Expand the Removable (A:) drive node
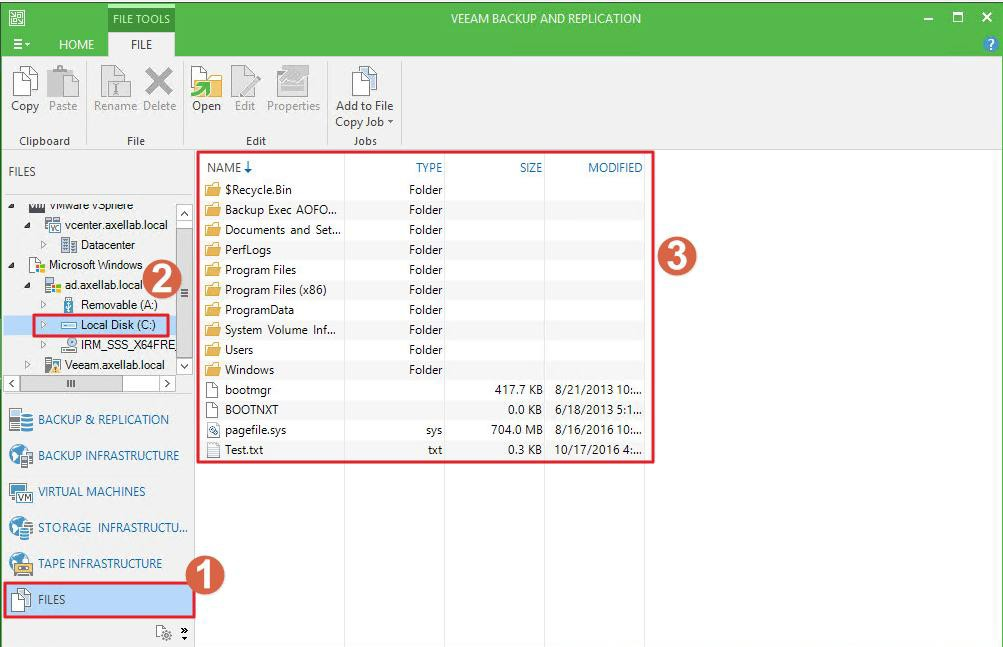 tap(44, 305)
